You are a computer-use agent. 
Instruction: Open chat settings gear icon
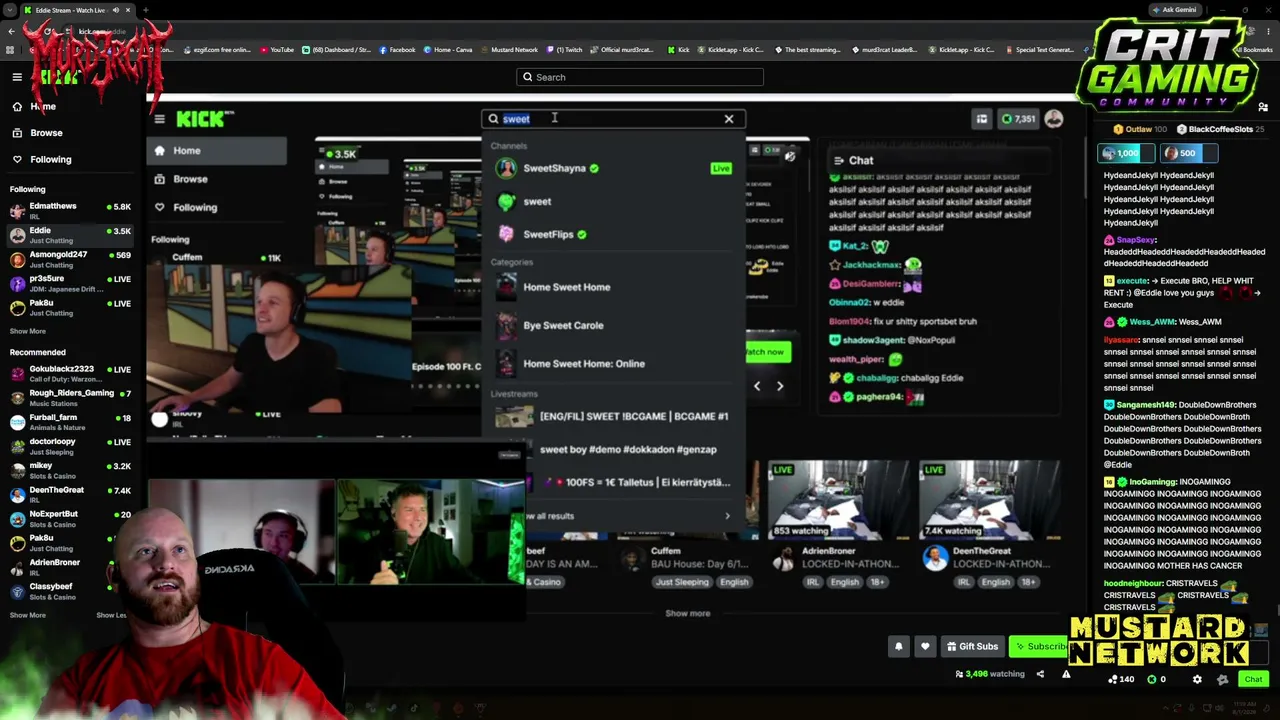click(1197, 680)
